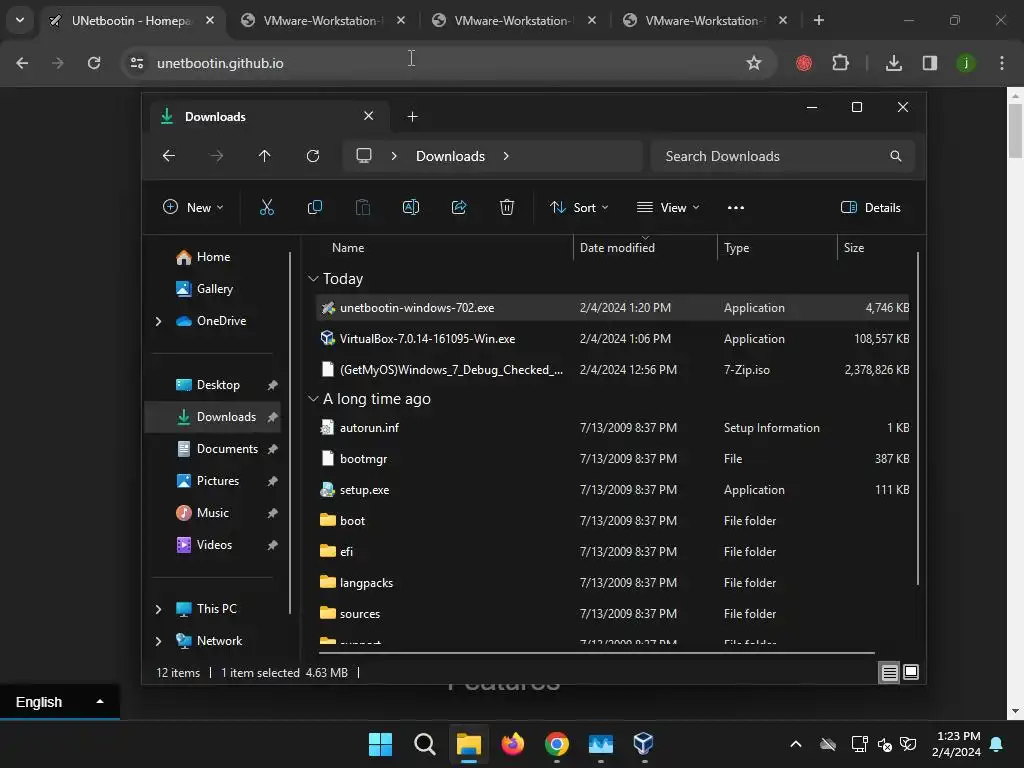Switch to the second VMware-Workstation tab
The height and width of the screenshot is (768, 1024).
(513, 21)
